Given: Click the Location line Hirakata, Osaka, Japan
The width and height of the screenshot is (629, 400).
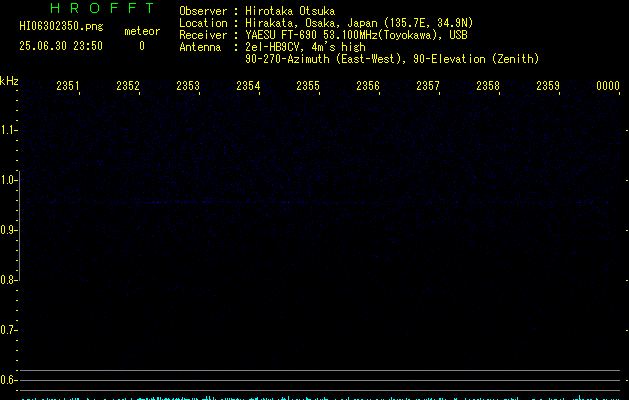Looking at the screenshot, I should coord(359,23).
